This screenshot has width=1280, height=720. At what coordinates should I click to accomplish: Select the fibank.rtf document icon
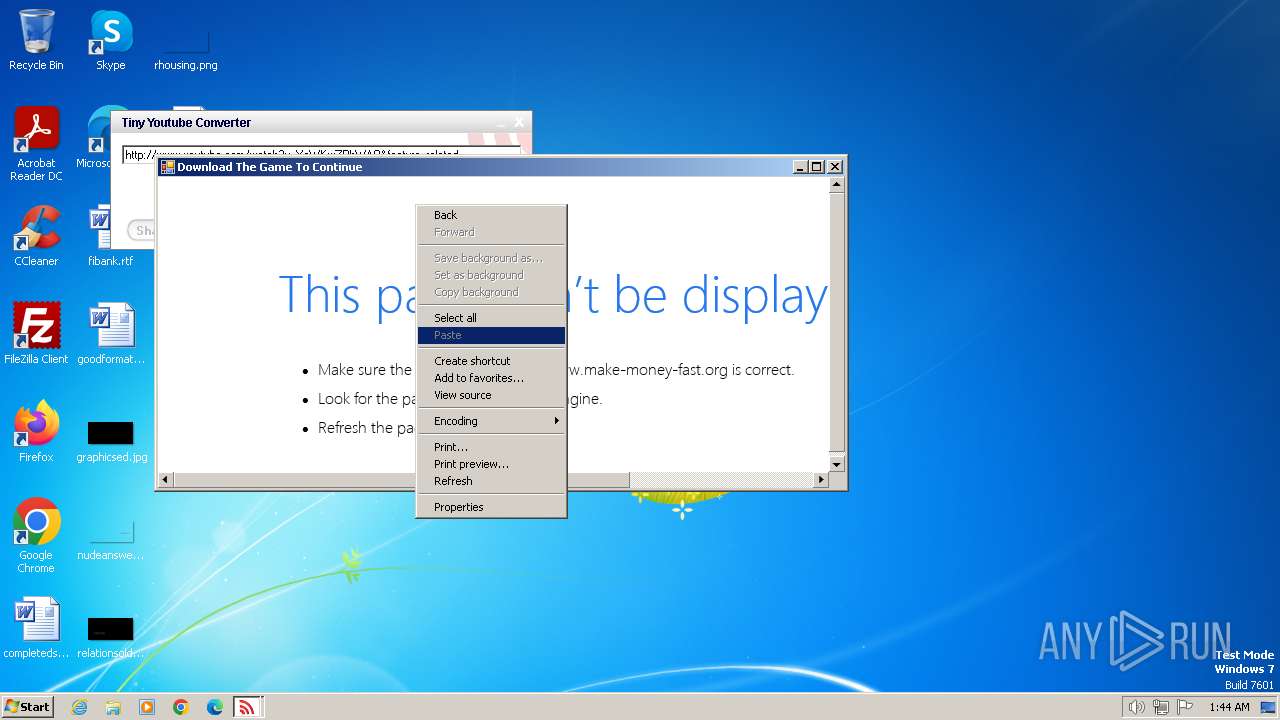[110, 236]
